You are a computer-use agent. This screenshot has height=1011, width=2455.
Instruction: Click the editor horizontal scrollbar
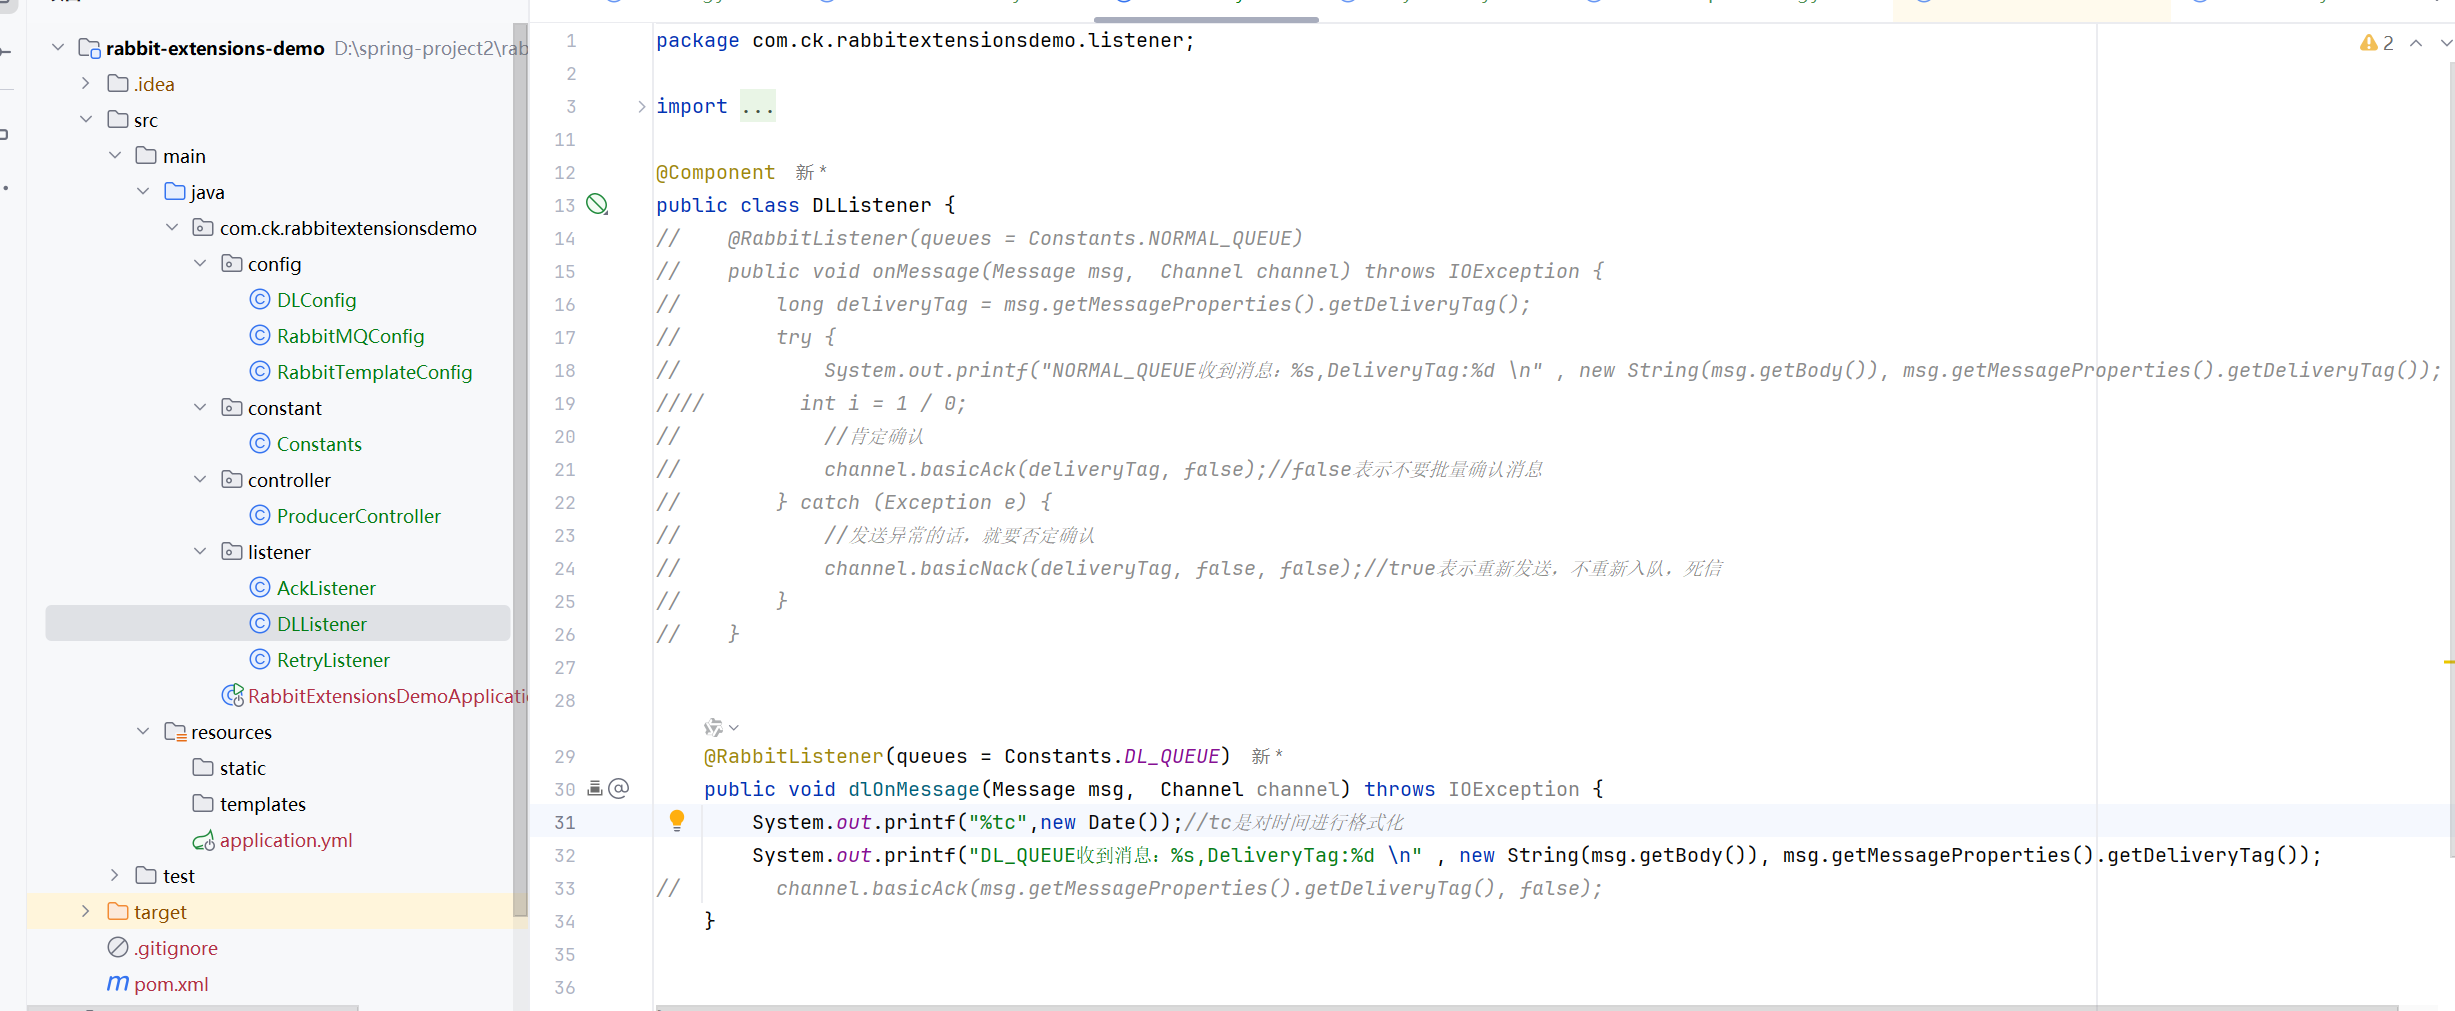[x=1527, y=1007]
